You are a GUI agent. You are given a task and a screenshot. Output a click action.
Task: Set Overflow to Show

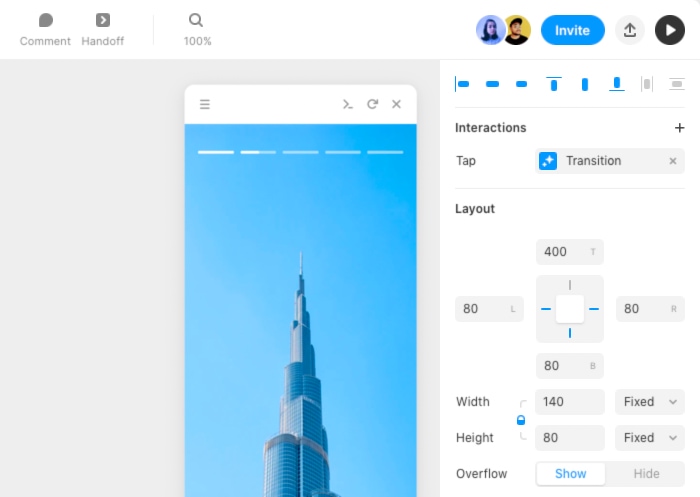click(x=571, y=474)
